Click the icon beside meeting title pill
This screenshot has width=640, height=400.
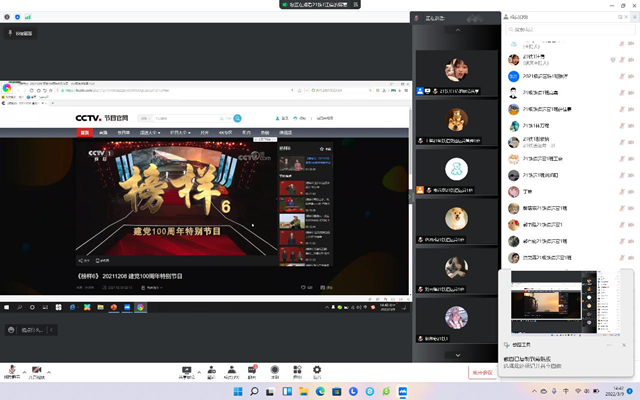tap(356, 4)
